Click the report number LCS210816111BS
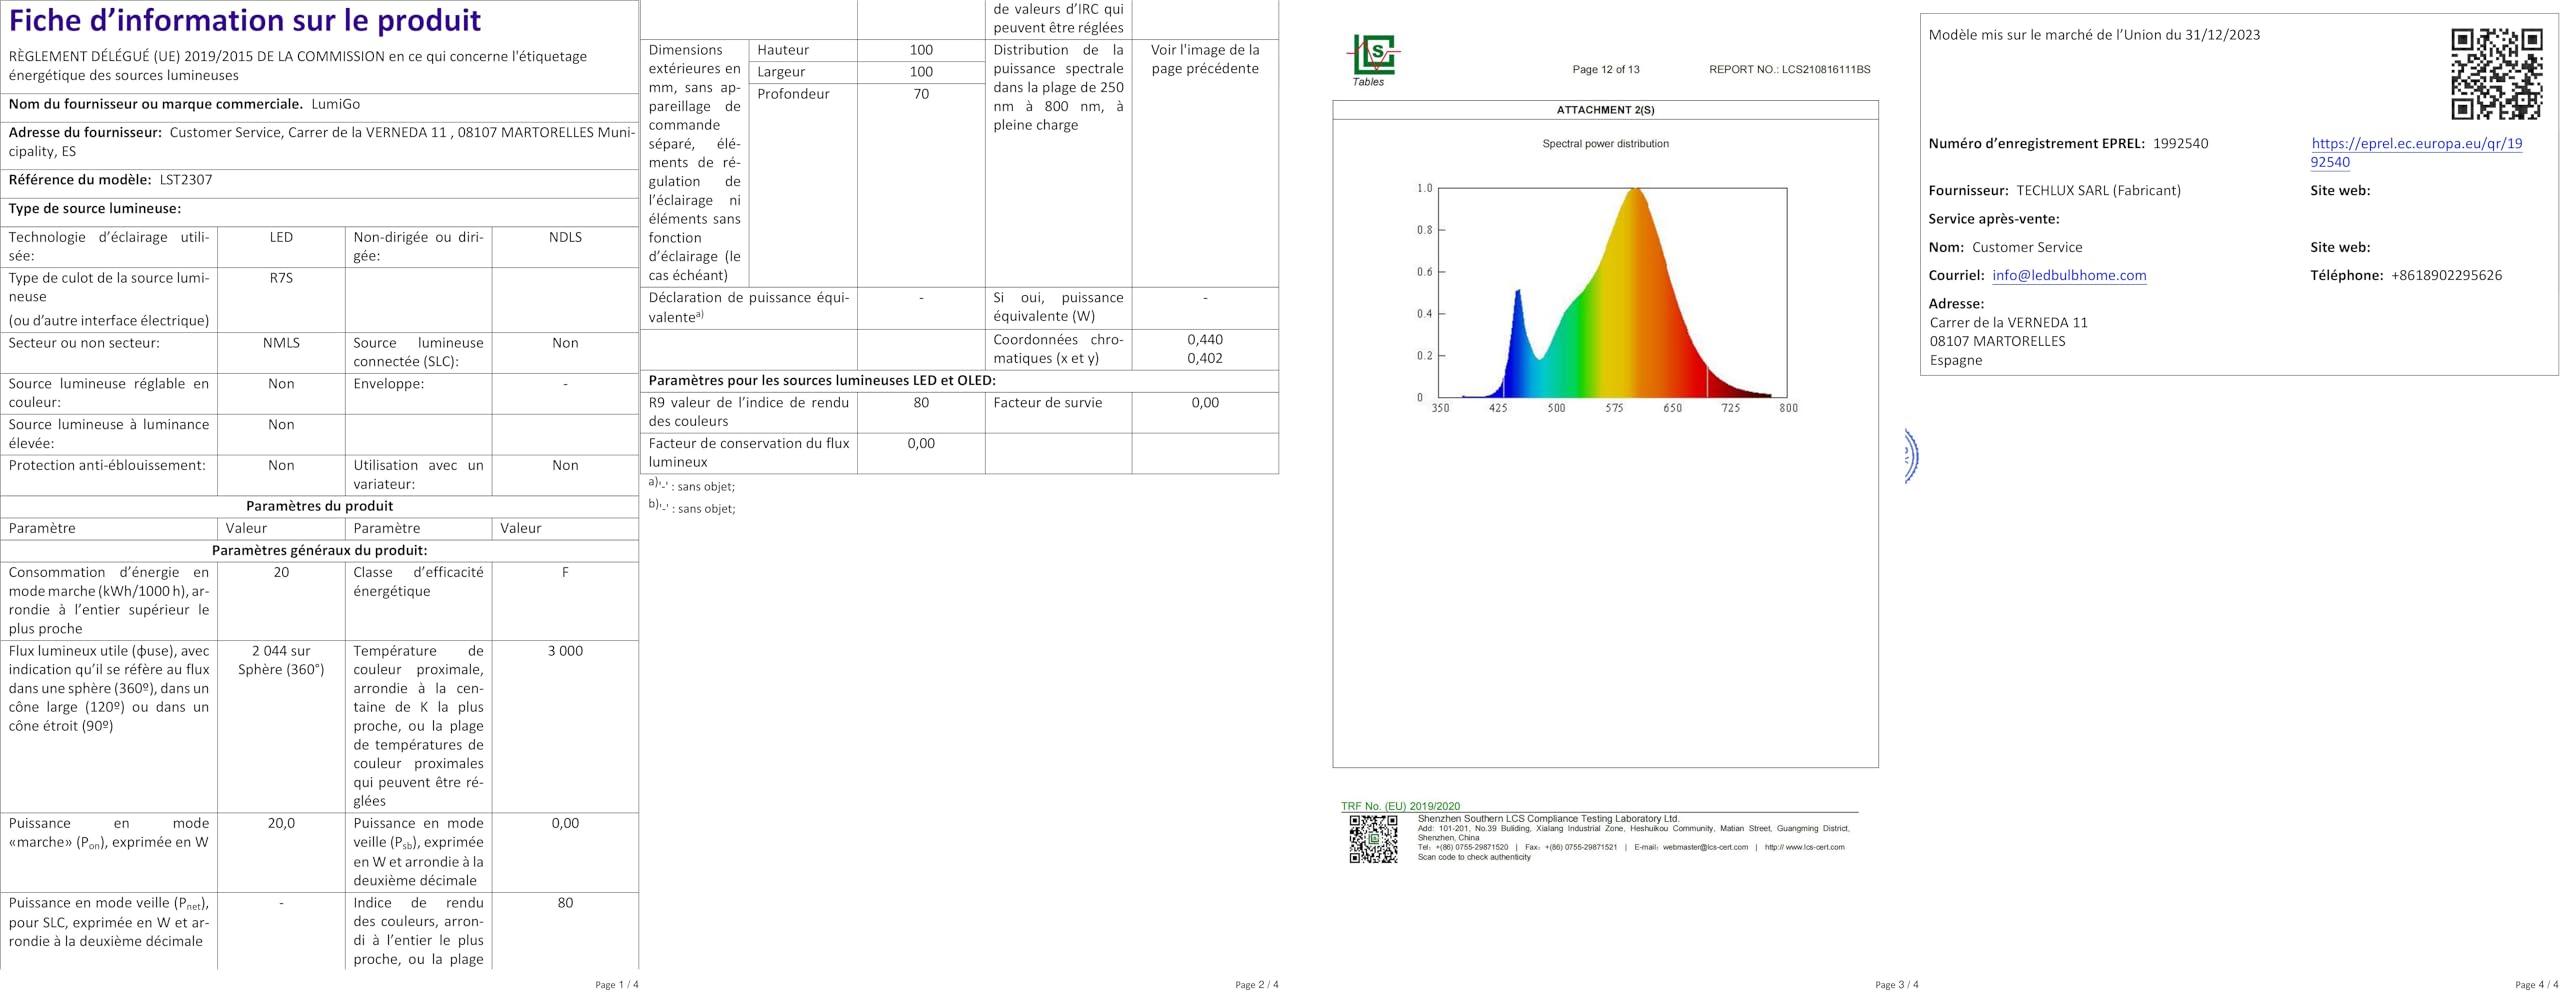 (1825, 70)
